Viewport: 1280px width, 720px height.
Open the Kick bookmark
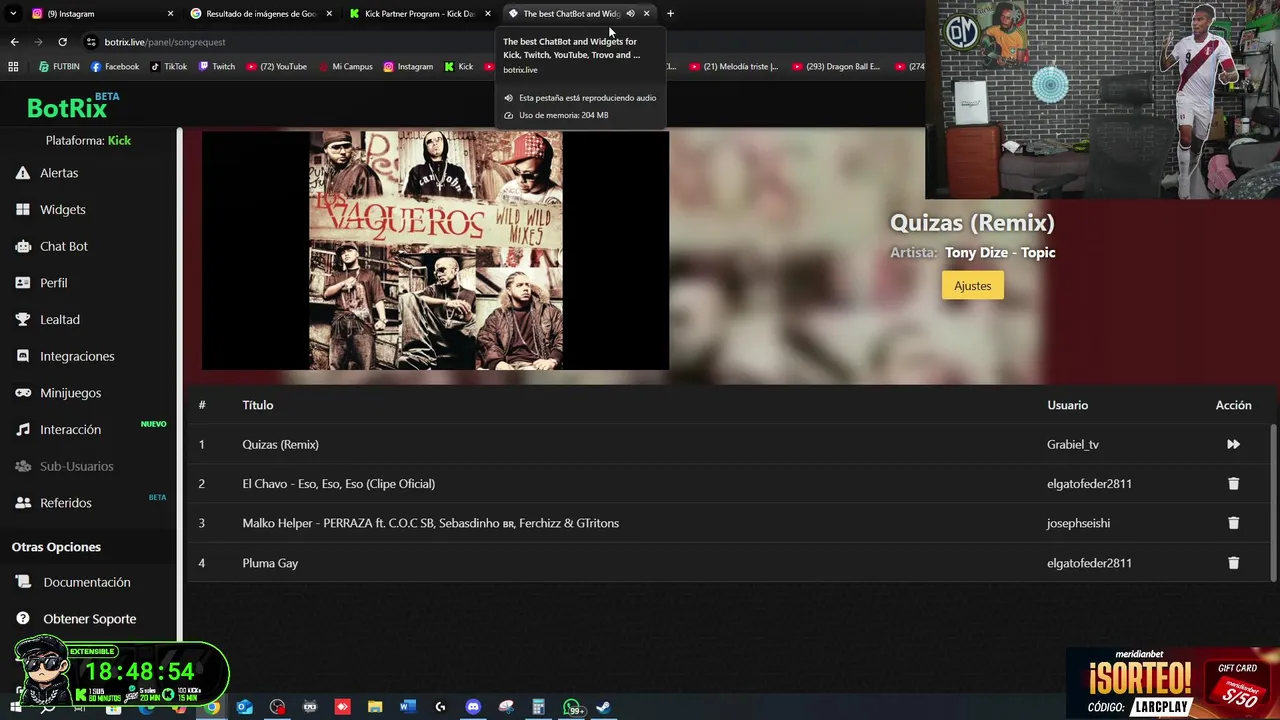click(459, 67)
